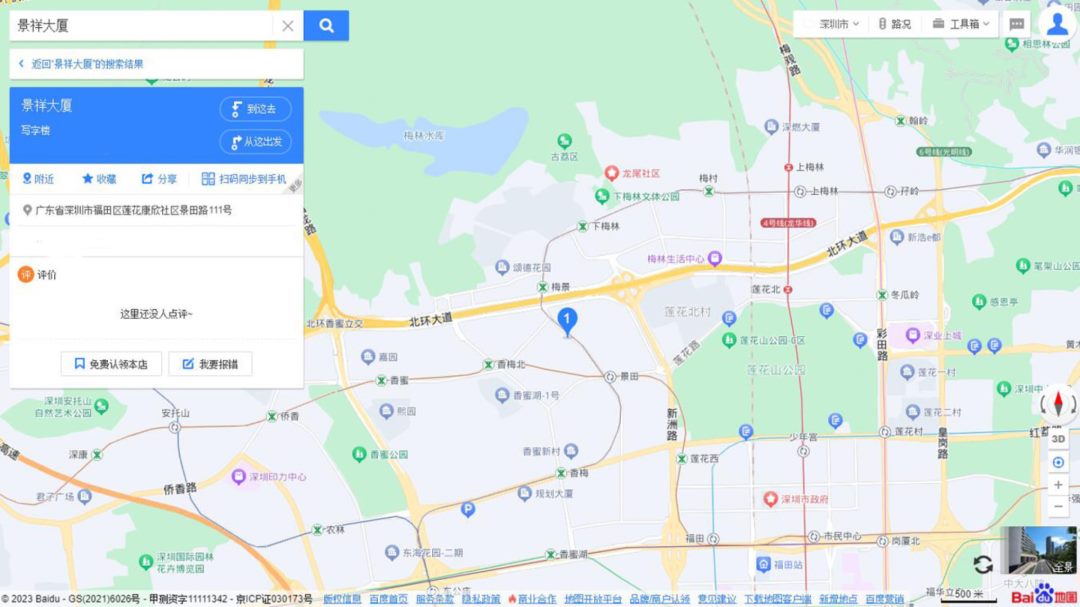This screenshot has width=1080, height=607.
Task: Select the 收藏 favorites tab
Action: click(x=99, y=179)
